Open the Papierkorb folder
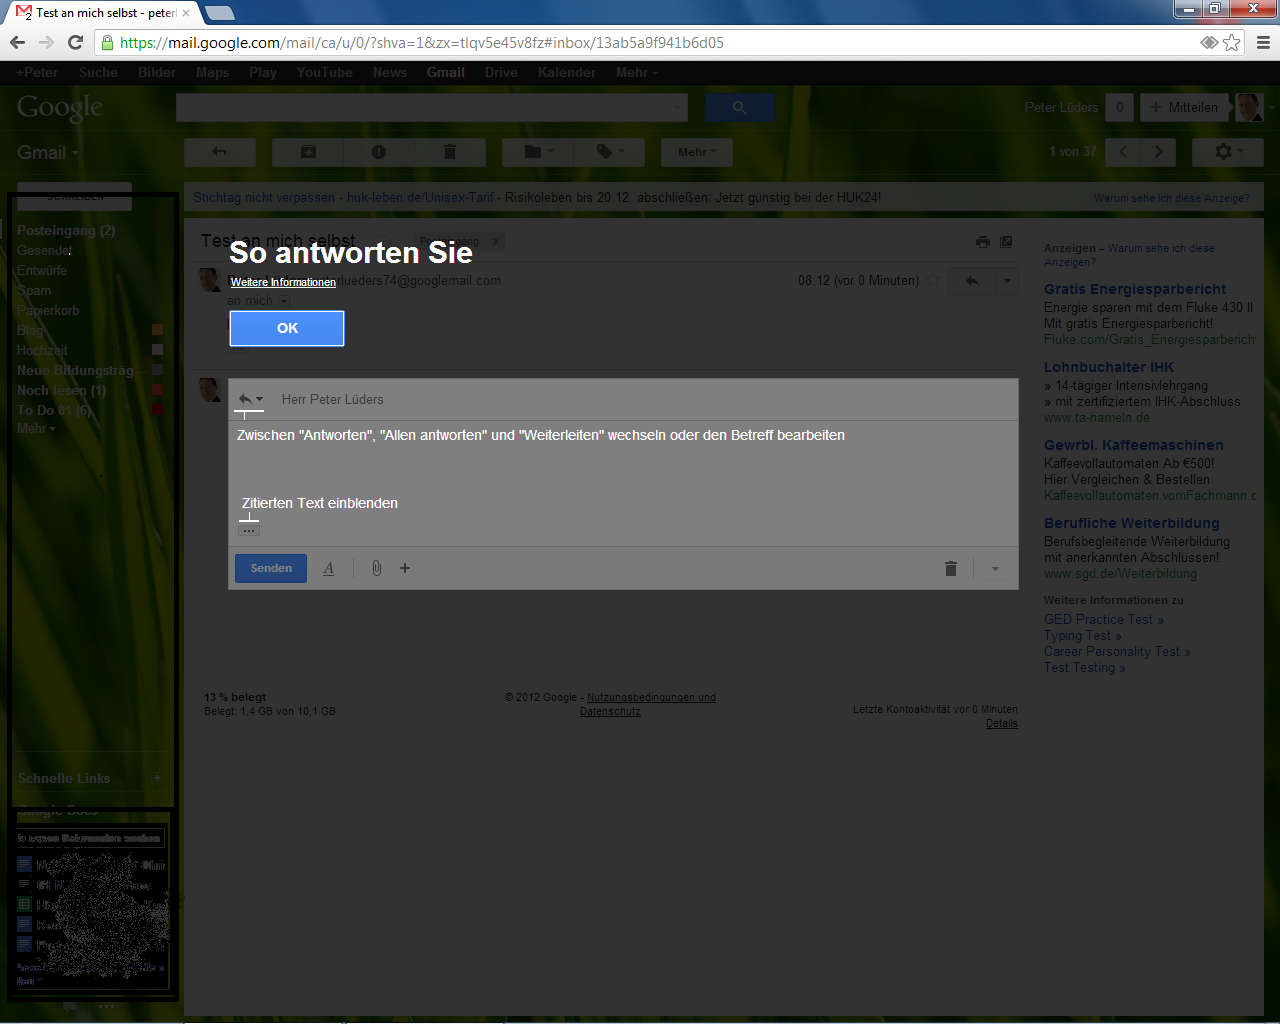The image size is (1280, 1024). click(48, 310)
